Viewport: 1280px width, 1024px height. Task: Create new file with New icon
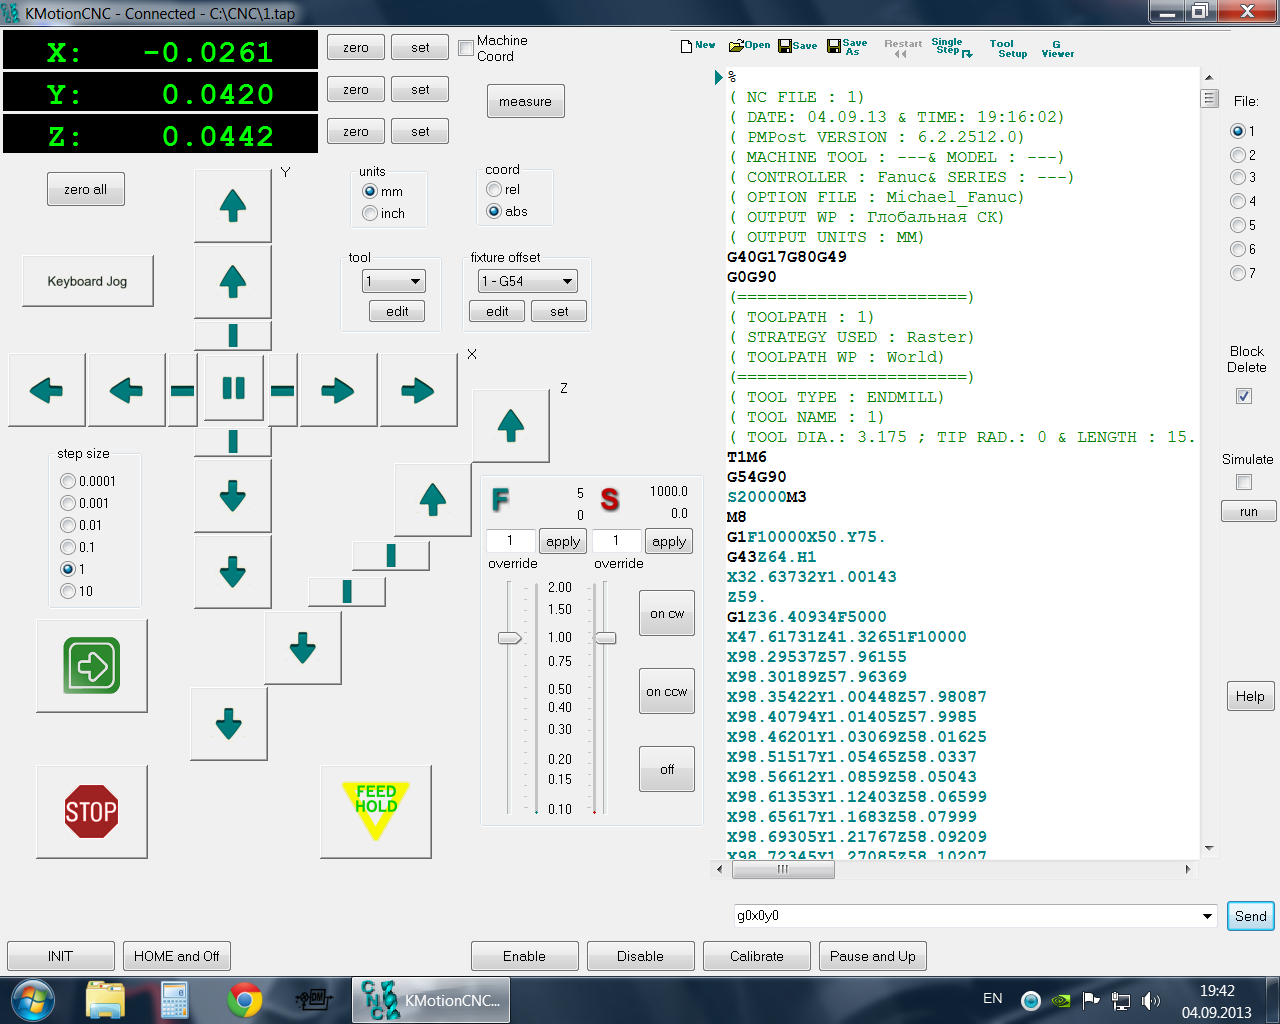coord(697,45)
